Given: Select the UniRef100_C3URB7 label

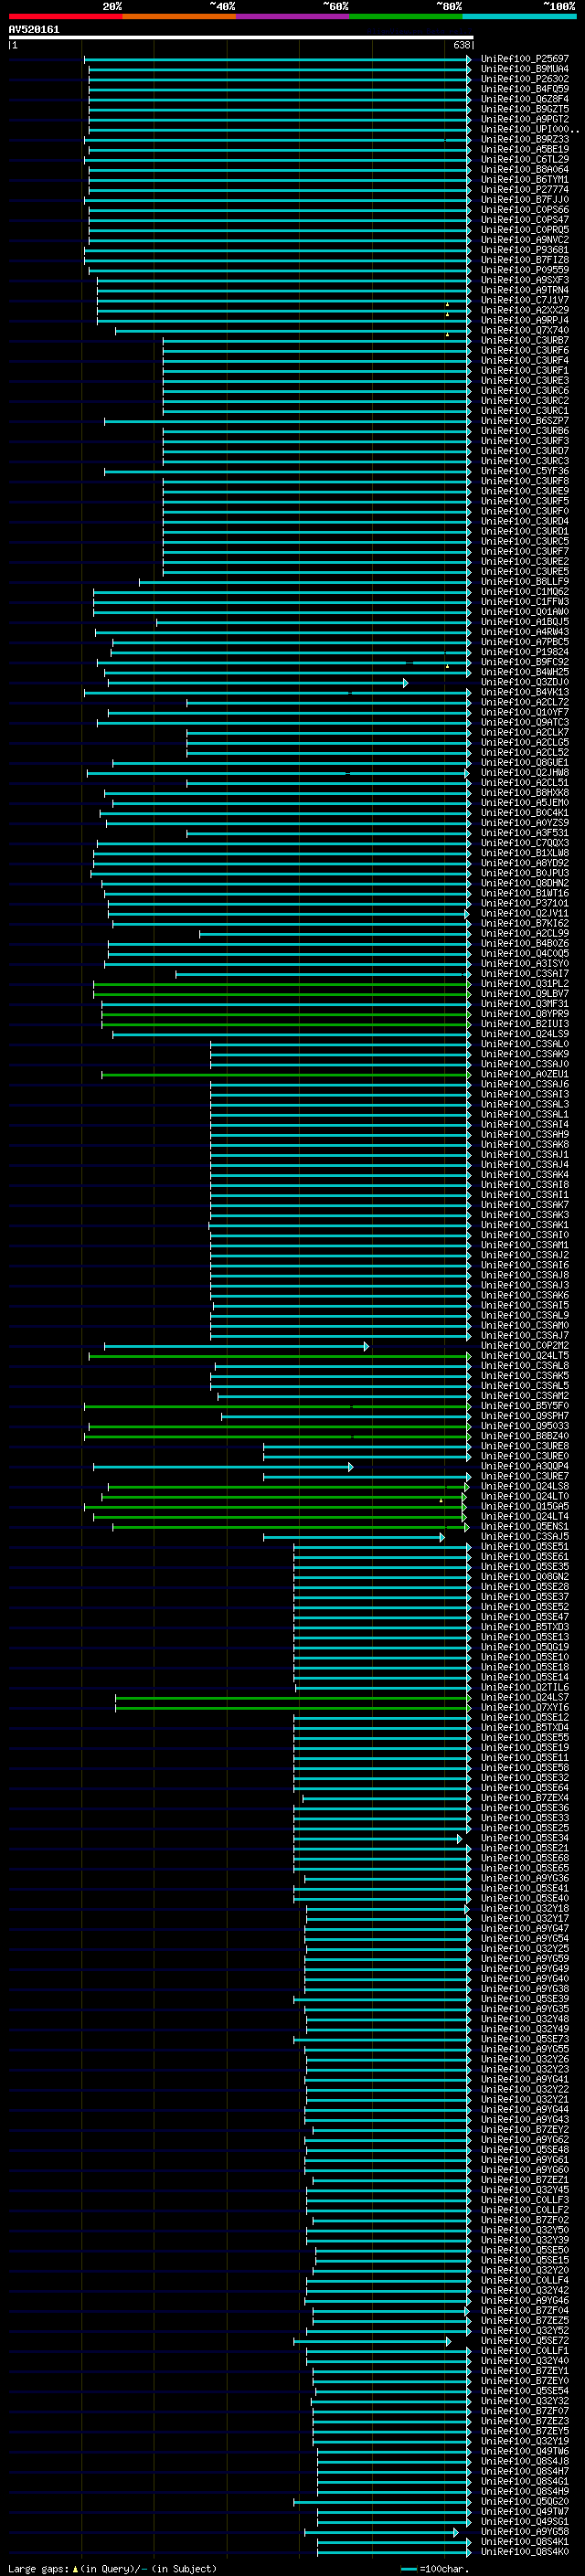Looking at the screenshot, I should click(x=525, y=341).
